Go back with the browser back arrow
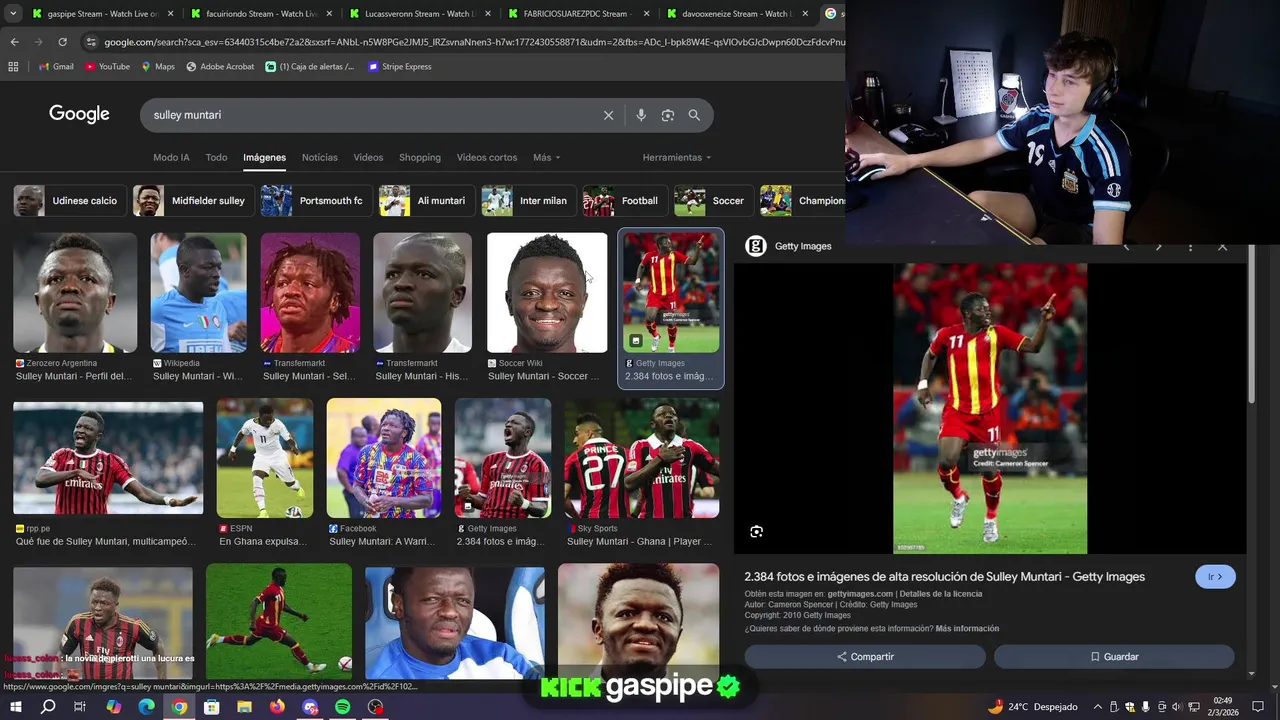This screenshot has width=1280, height=720. coord(14,42)
